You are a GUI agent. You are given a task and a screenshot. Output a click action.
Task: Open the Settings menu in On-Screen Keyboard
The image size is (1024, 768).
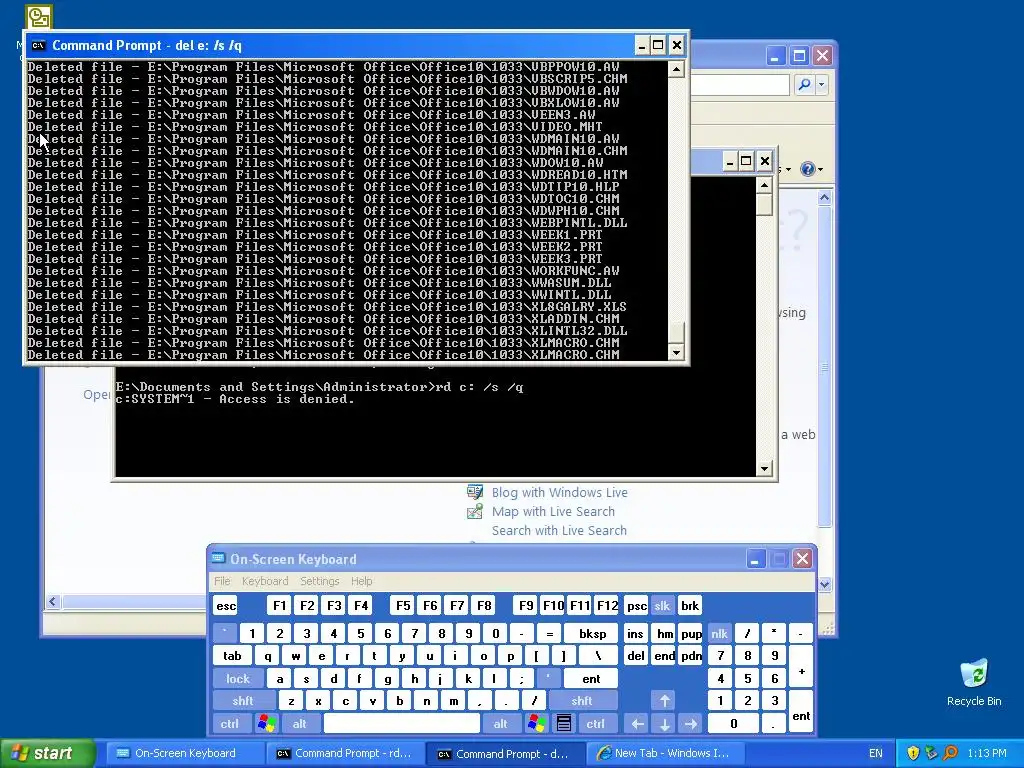[319, 581]
